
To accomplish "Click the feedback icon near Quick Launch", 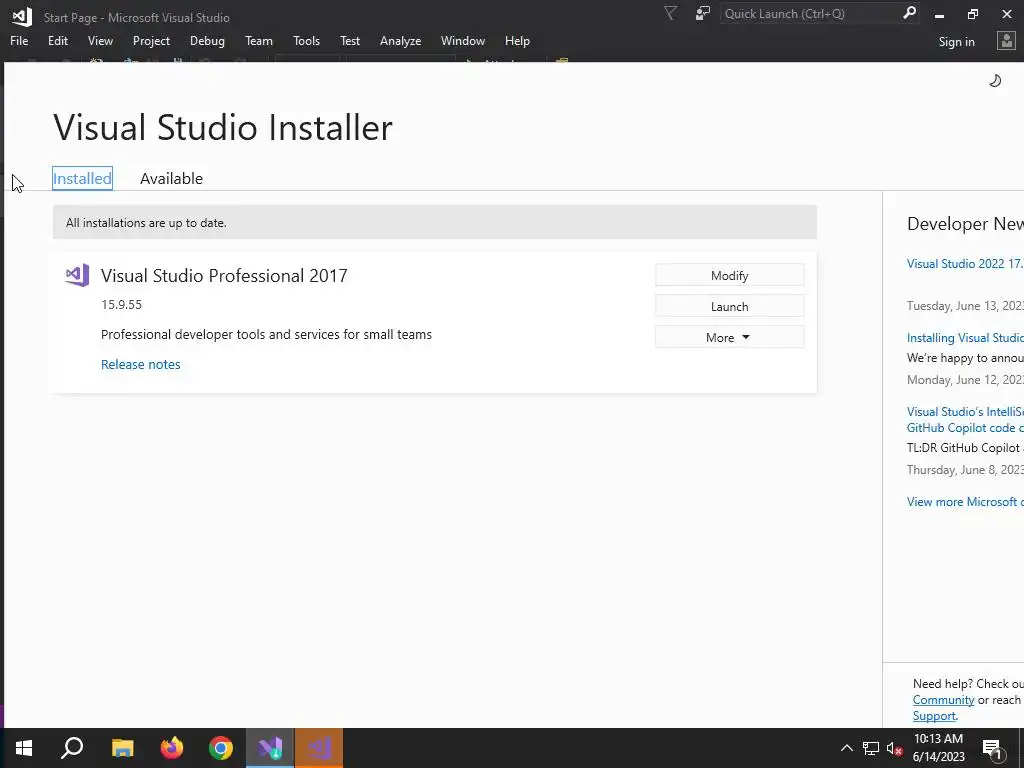I will (703, 13).
